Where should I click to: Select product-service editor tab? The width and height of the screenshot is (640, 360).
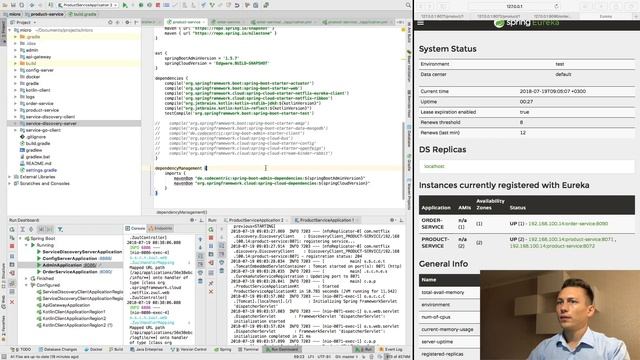pos(186,22)
